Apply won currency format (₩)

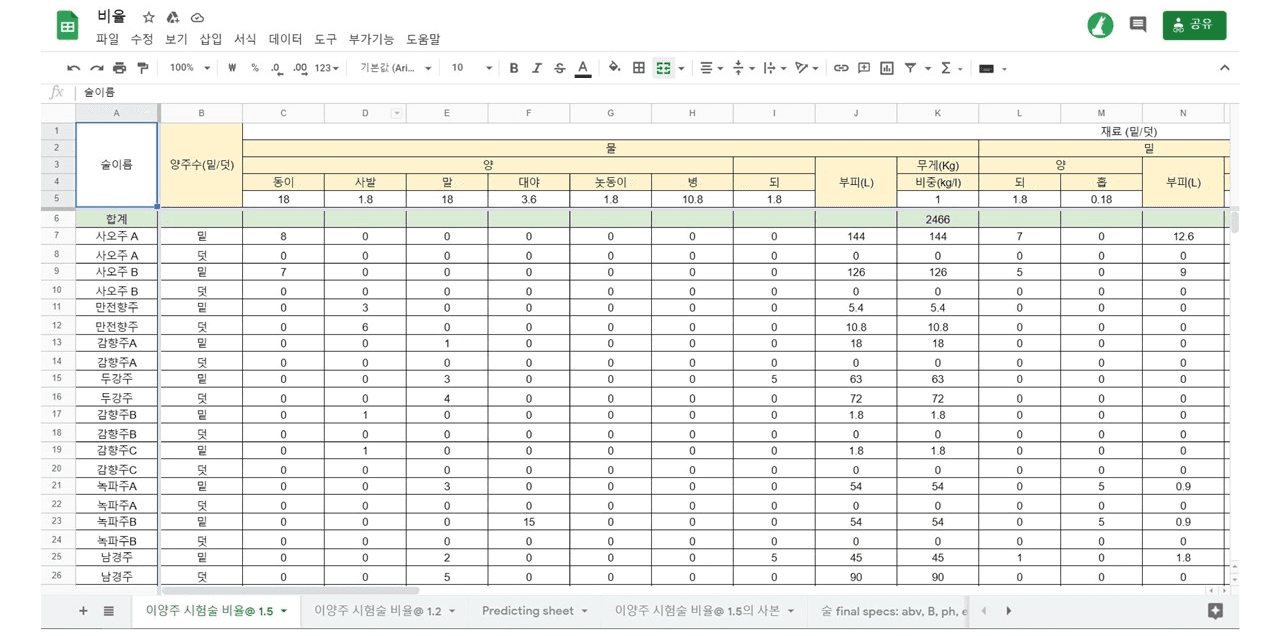tap(232, 68)
